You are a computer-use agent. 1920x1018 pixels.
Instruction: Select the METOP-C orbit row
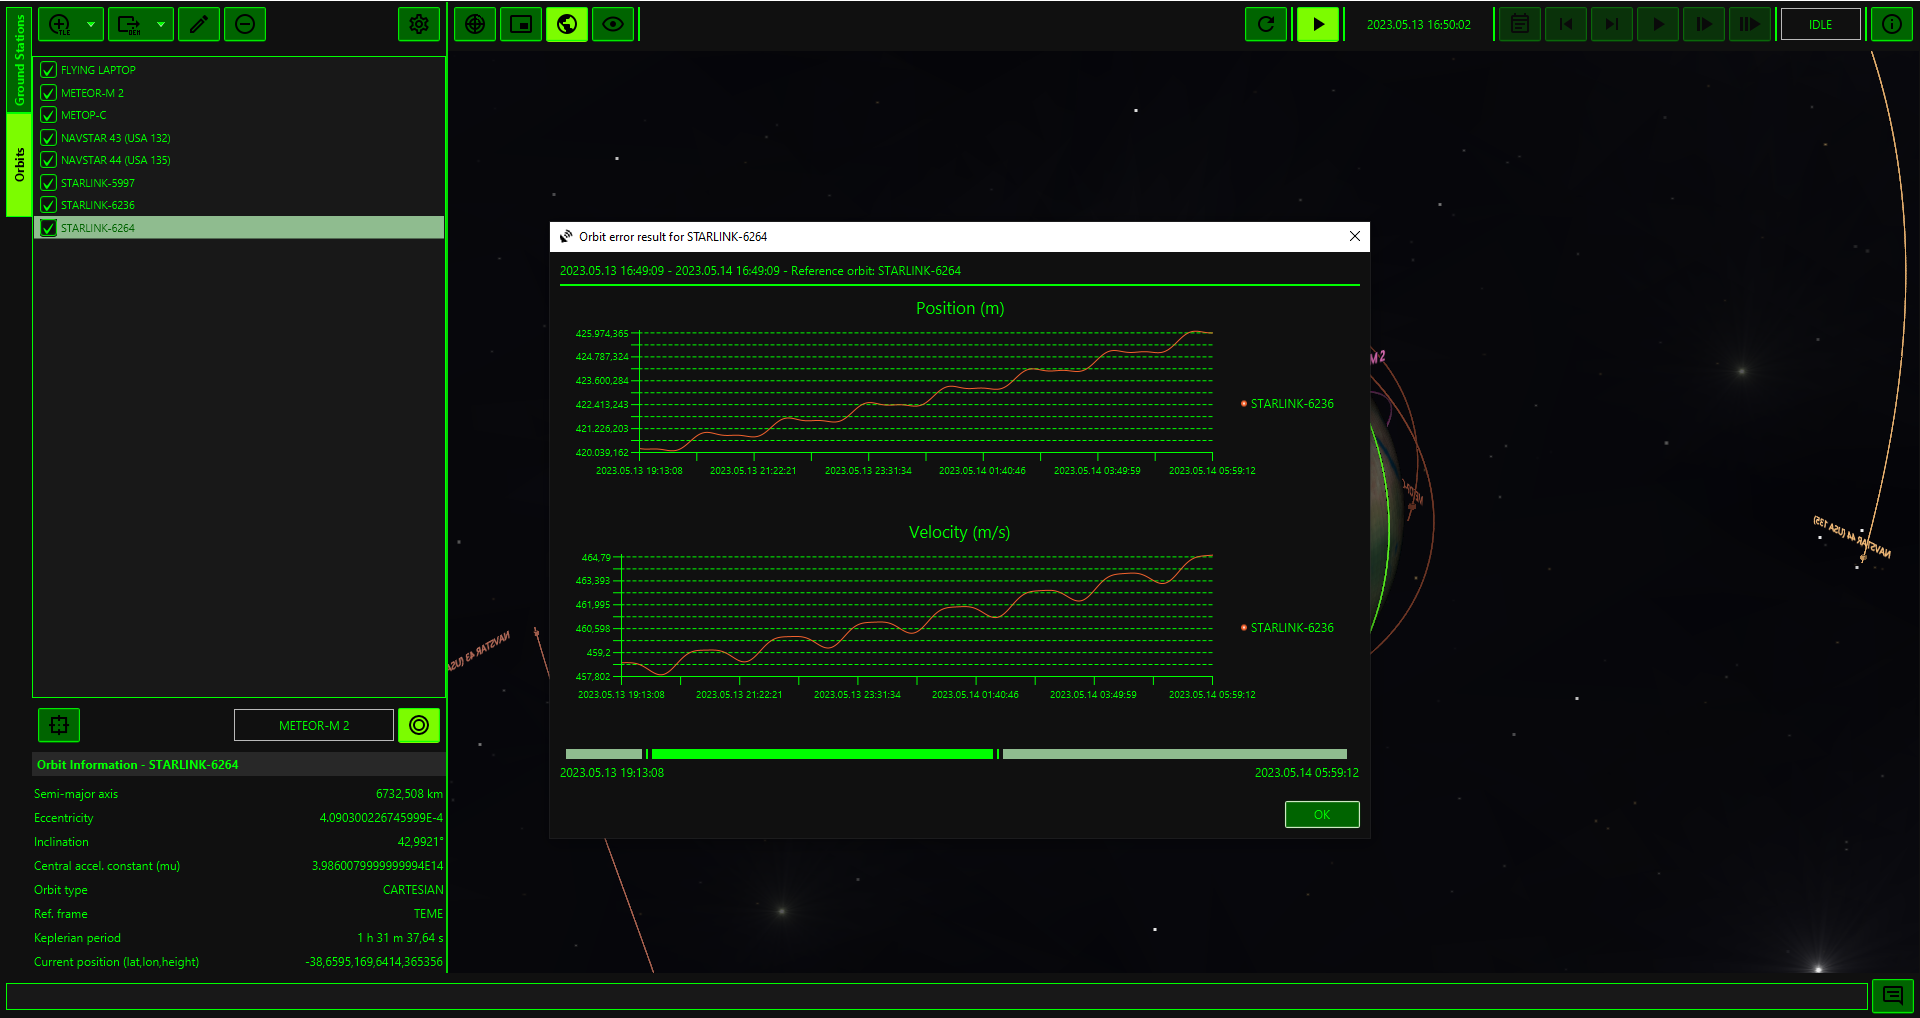pos(239,115)
